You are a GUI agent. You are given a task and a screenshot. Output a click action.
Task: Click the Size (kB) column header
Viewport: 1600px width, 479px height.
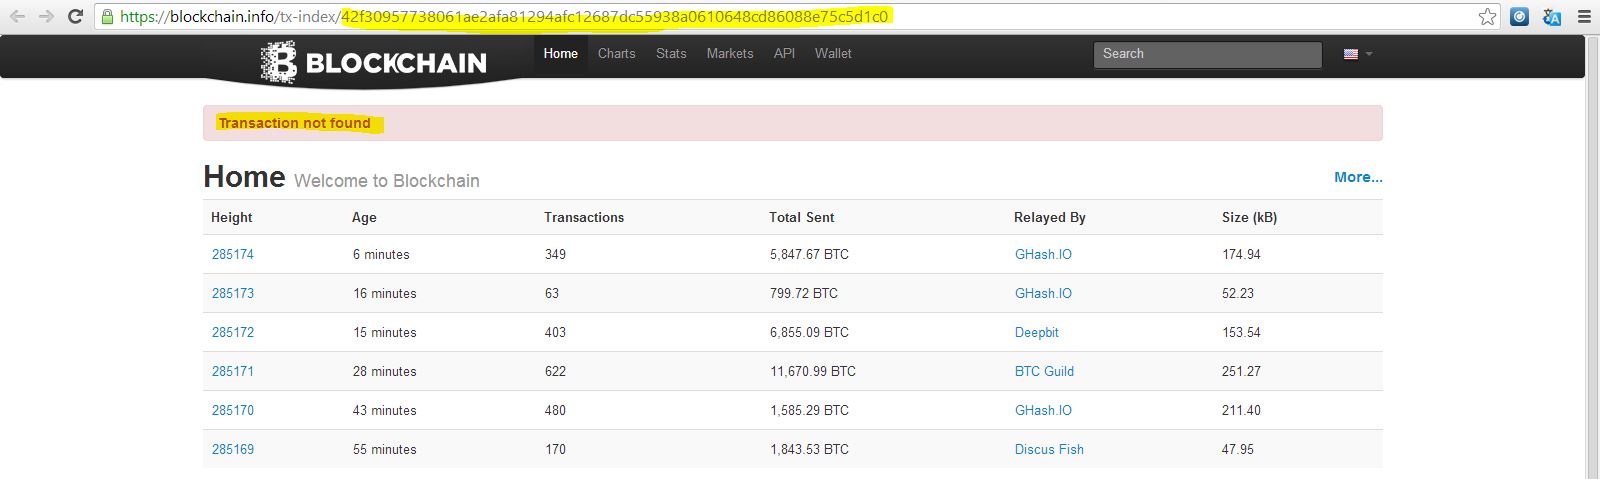(1249, 217)
